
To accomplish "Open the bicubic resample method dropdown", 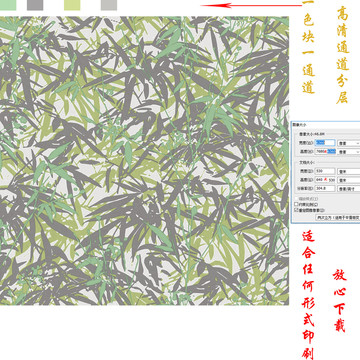I will point(338,217).
